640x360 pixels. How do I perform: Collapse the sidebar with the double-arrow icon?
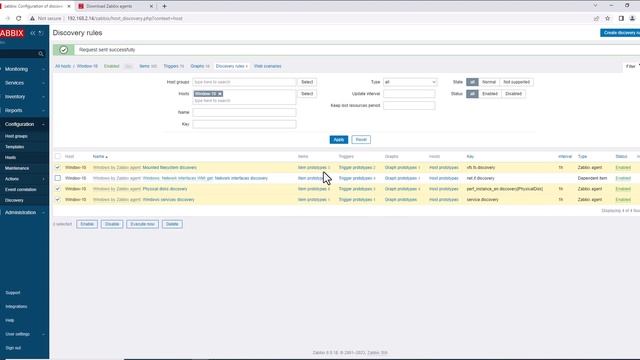(x=33, y=33)
